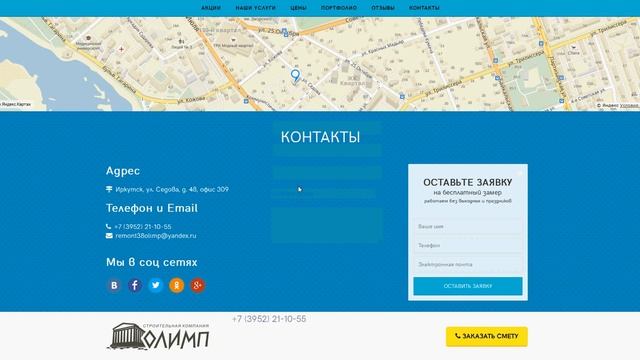Open the VKontakte social icon
The height and width of the screenshot is (360, 640).
pyautogui.click(x=114, y=285)
